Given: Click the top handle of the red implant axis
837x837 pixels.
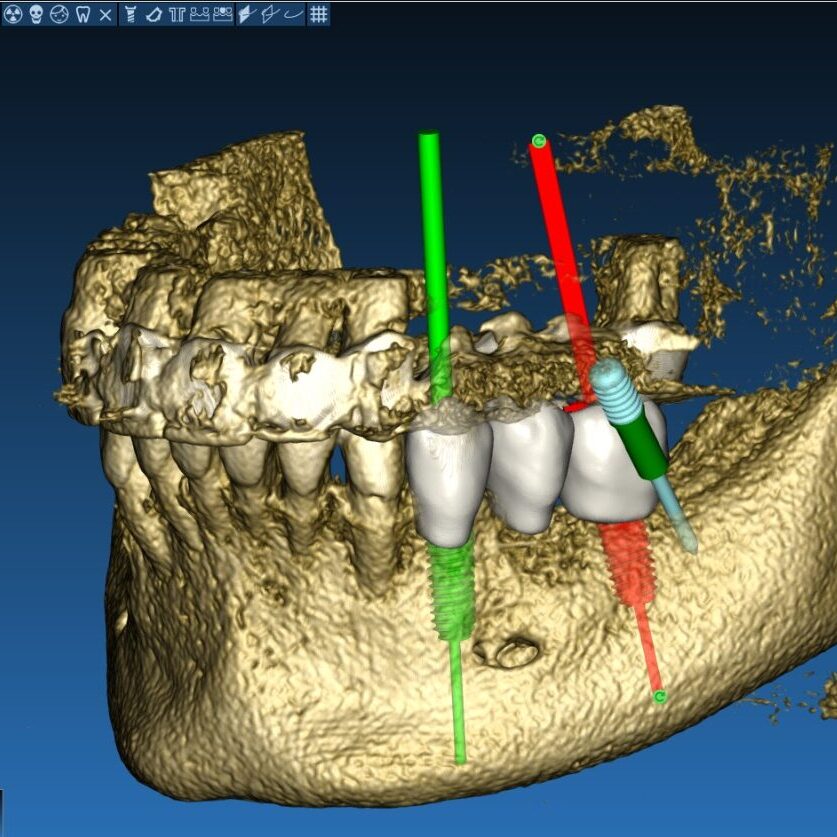Looking at the screenshot, I should pos(539,141).
